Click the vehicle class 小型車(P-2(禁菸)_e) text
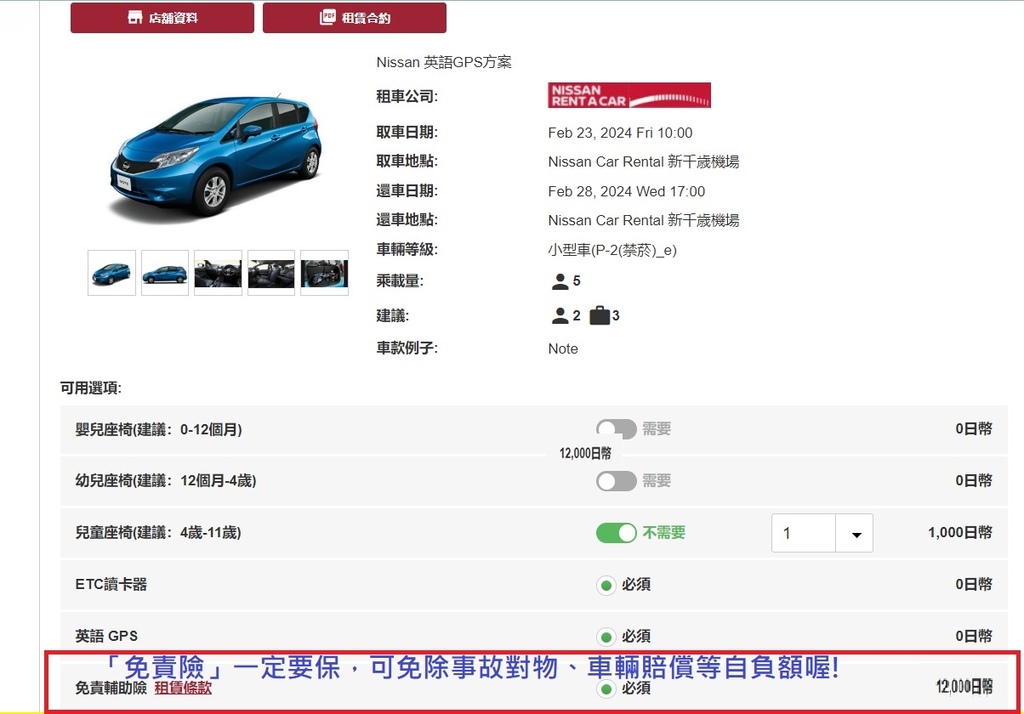Screen dimensions: 1024x714 click(612, 250)
